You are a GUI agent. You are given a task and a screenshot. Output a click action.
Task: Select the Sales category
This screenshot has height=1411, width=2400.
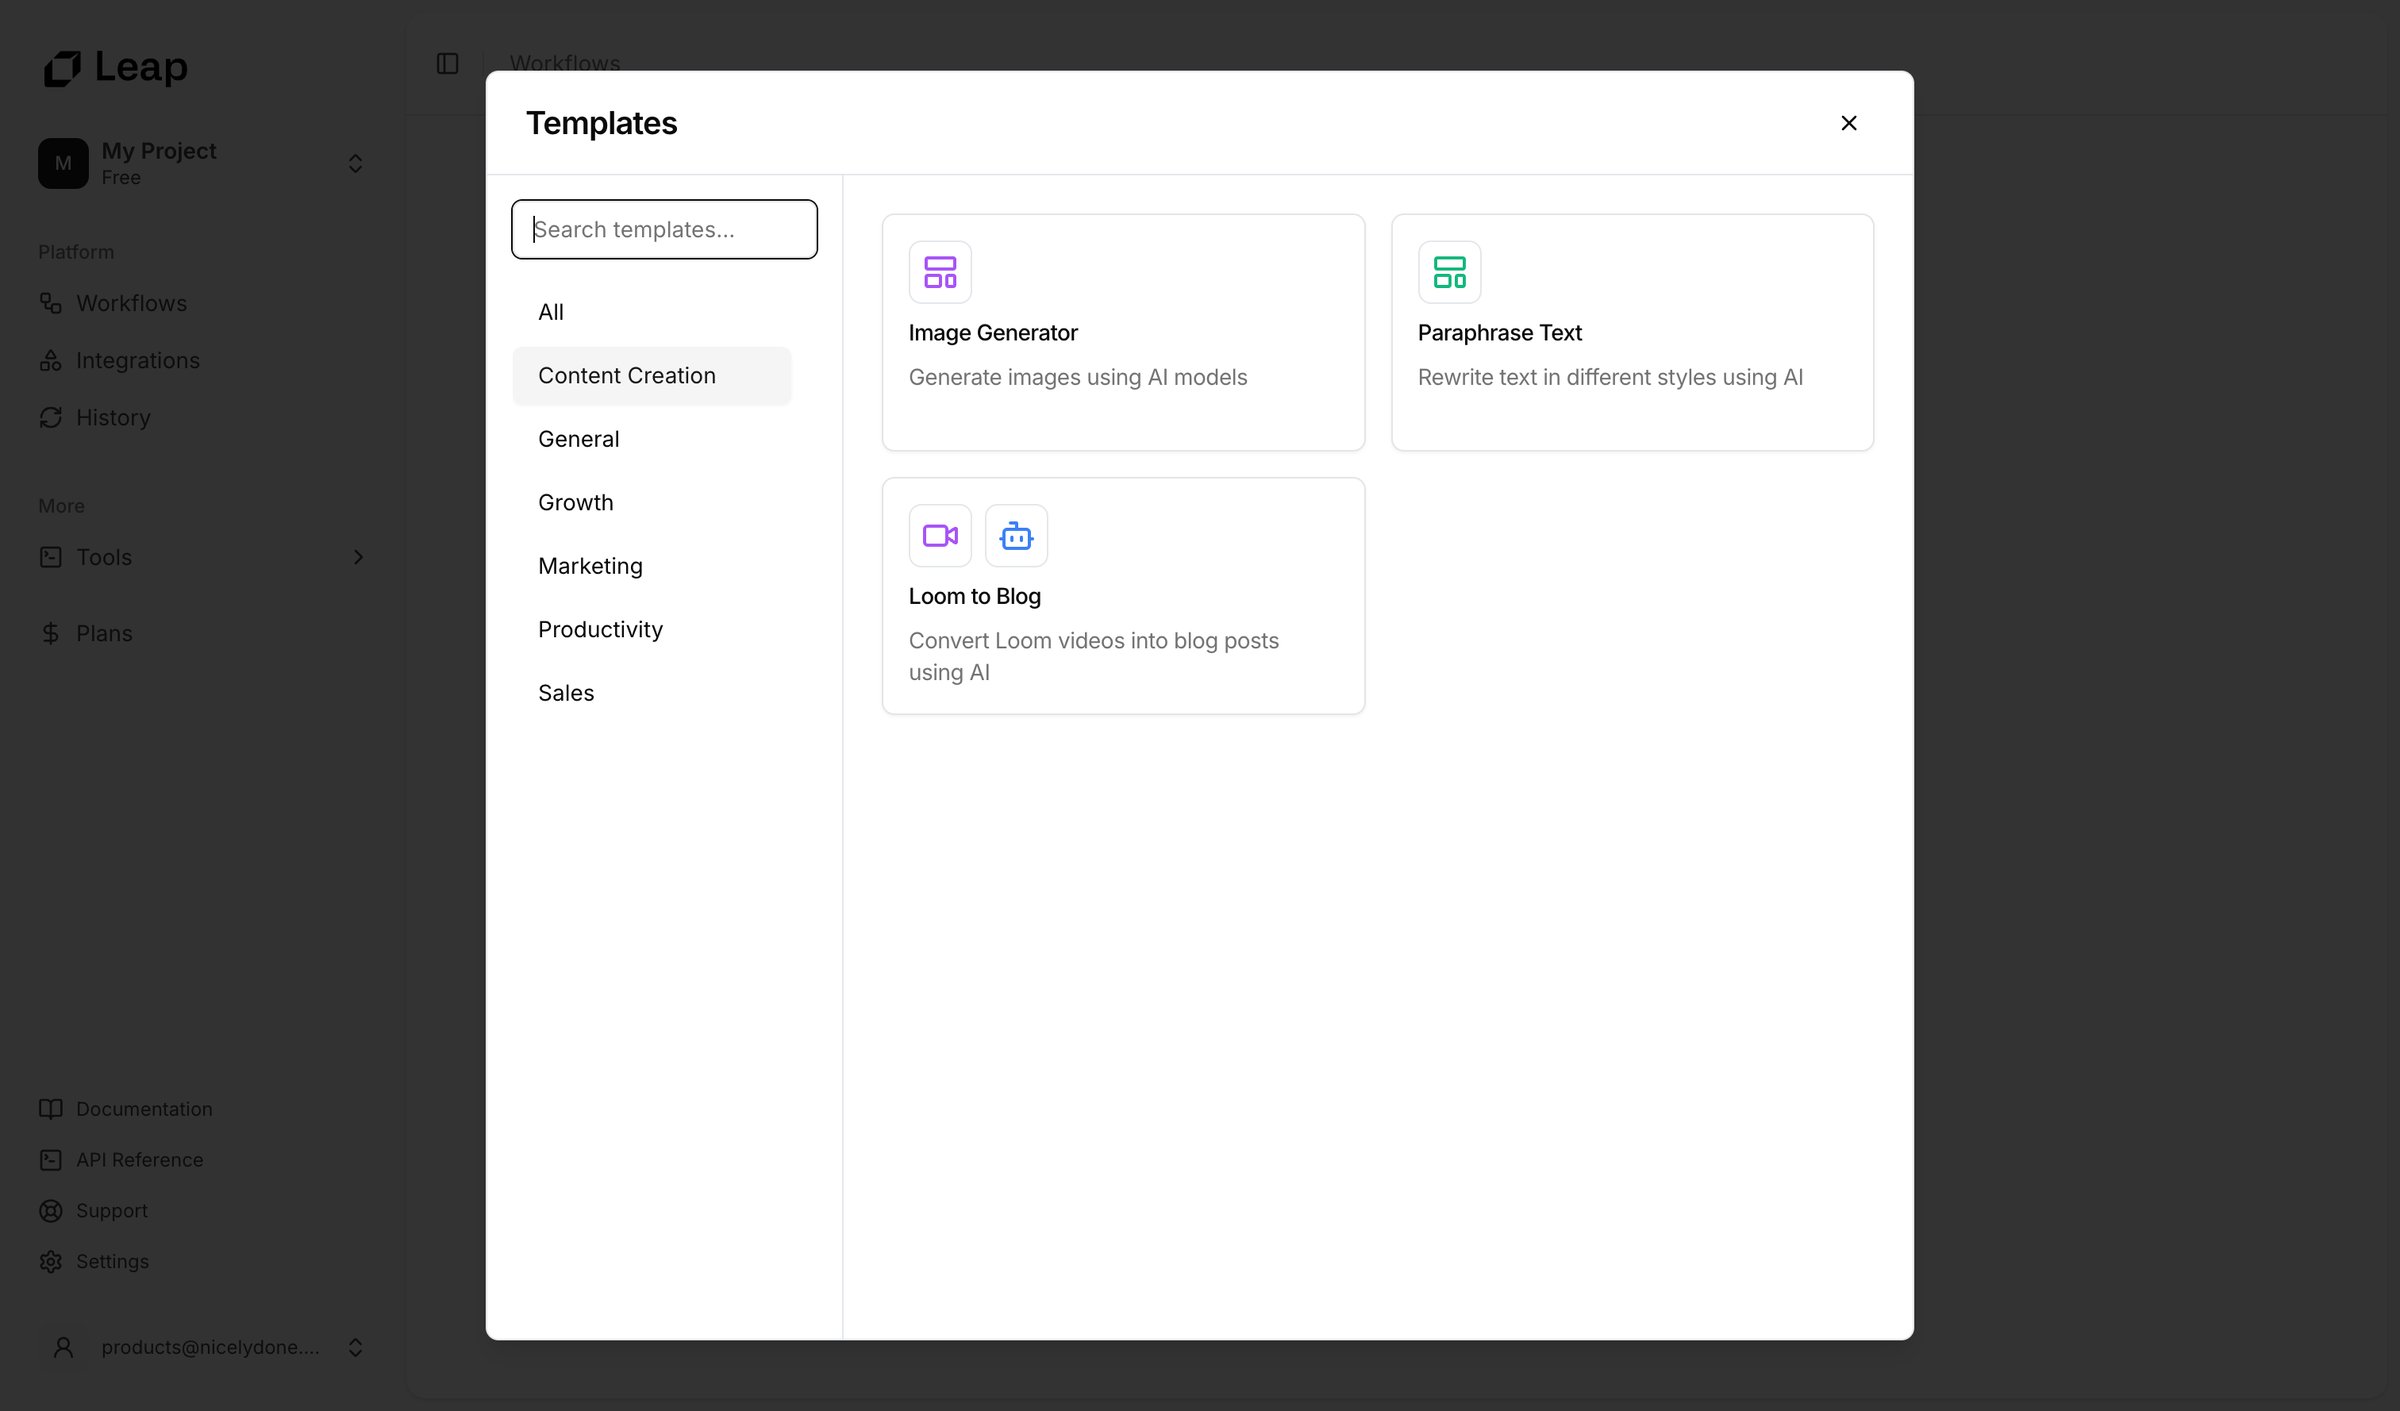point(652,693)
